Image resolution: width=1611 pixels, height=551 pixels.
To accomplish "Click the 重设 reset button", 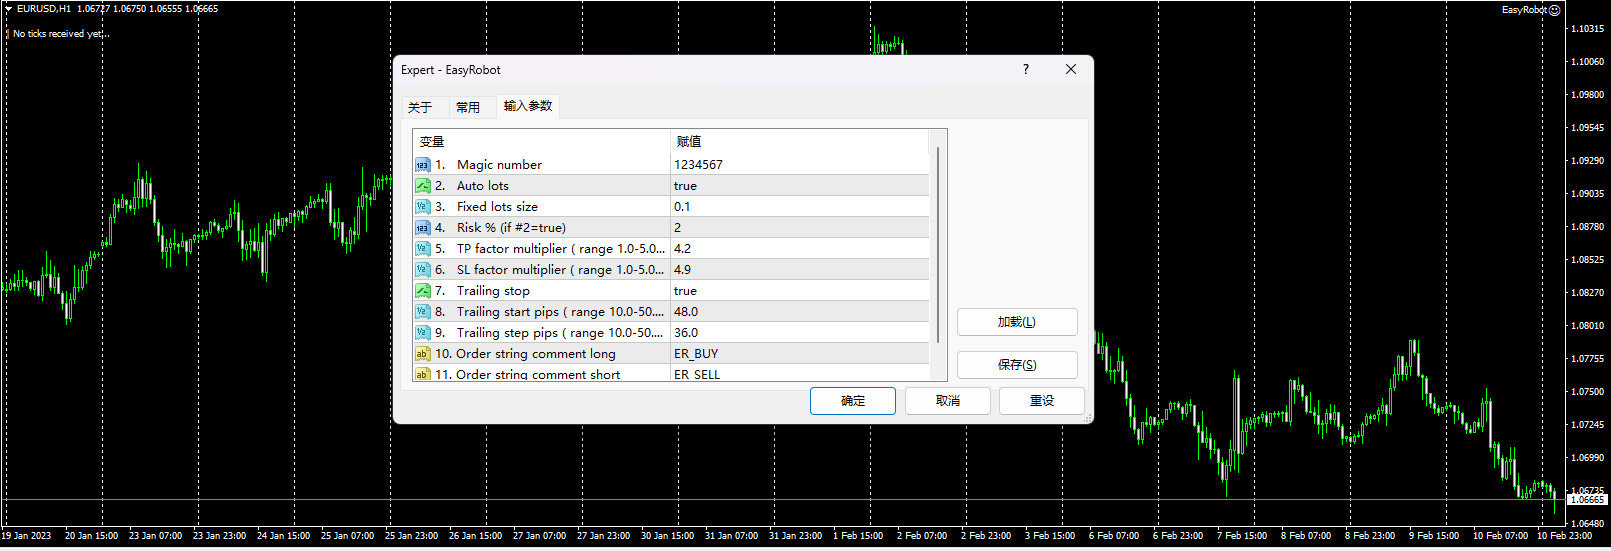I will [x=1042, y=401].
